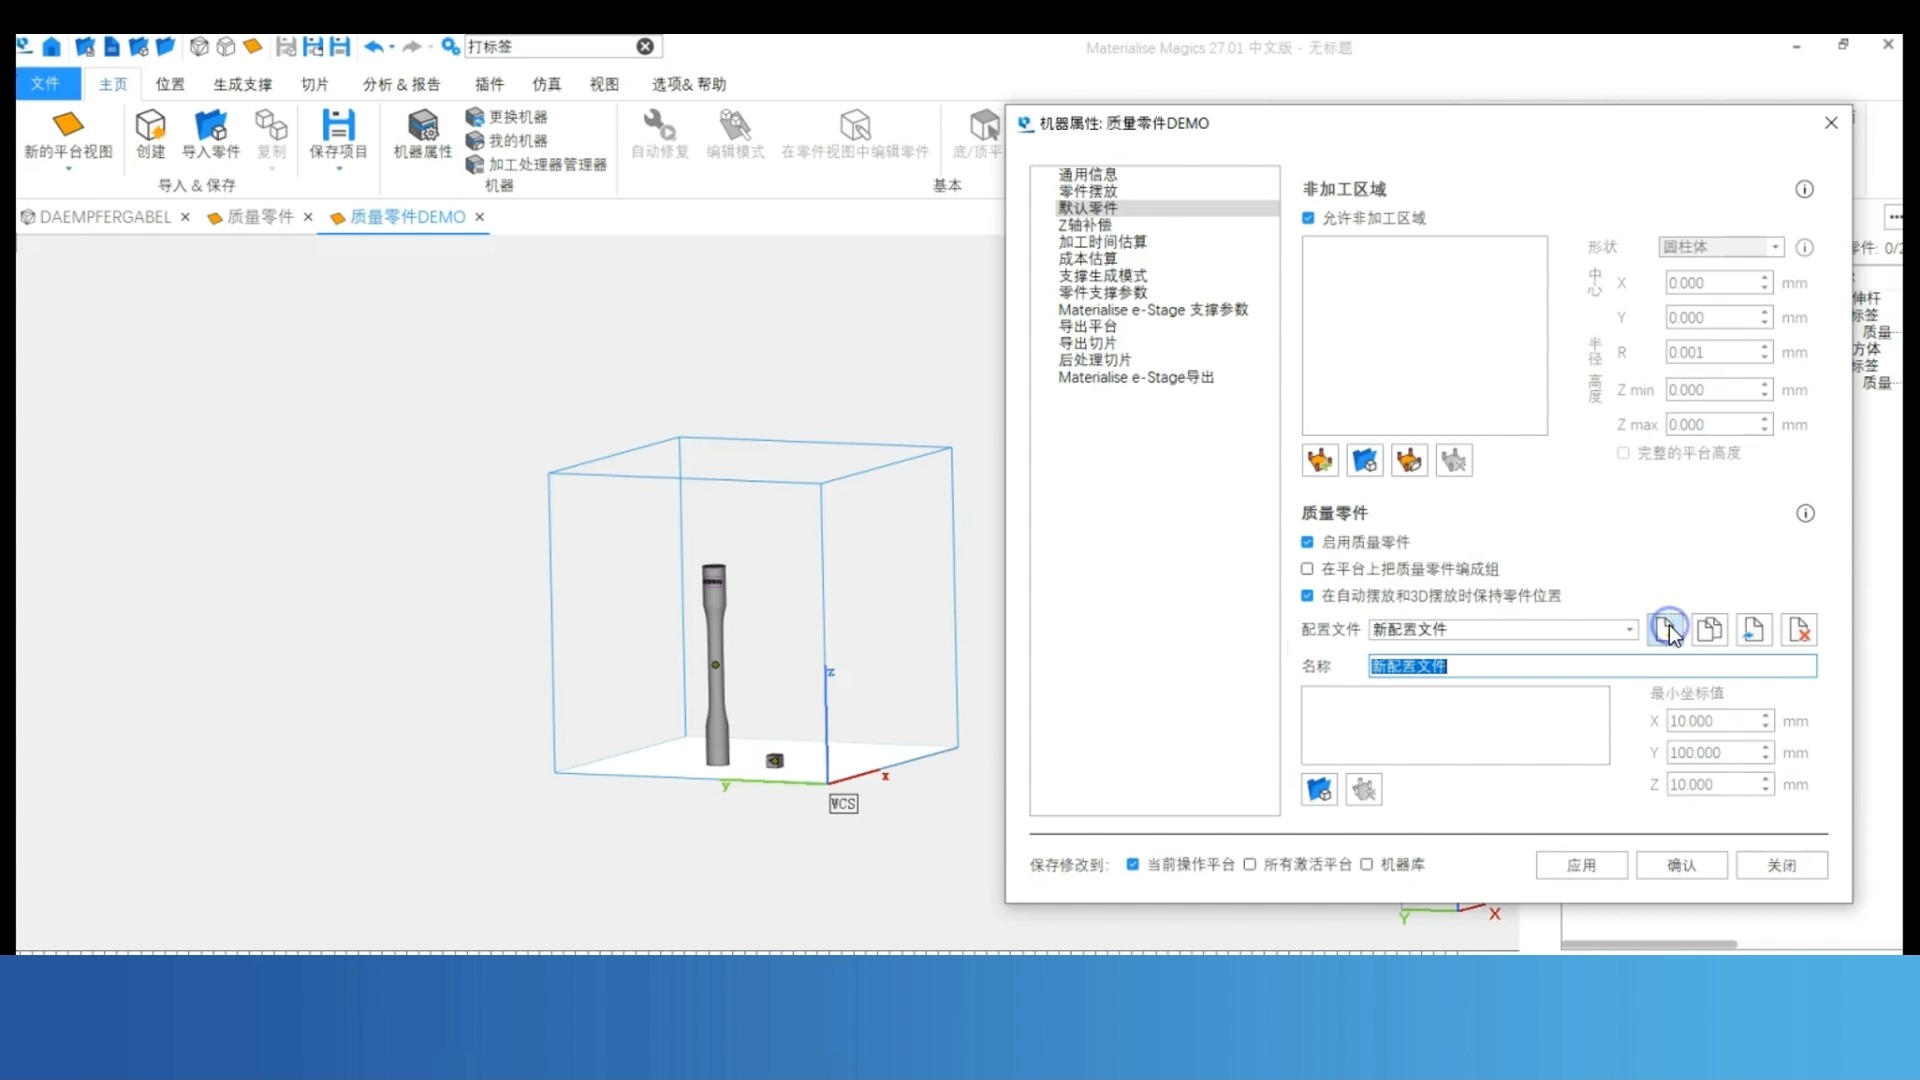Viewport: 1920px width, 1080px height.
Task: Click the redo arrow icon
Action: (x=411, y=47)
